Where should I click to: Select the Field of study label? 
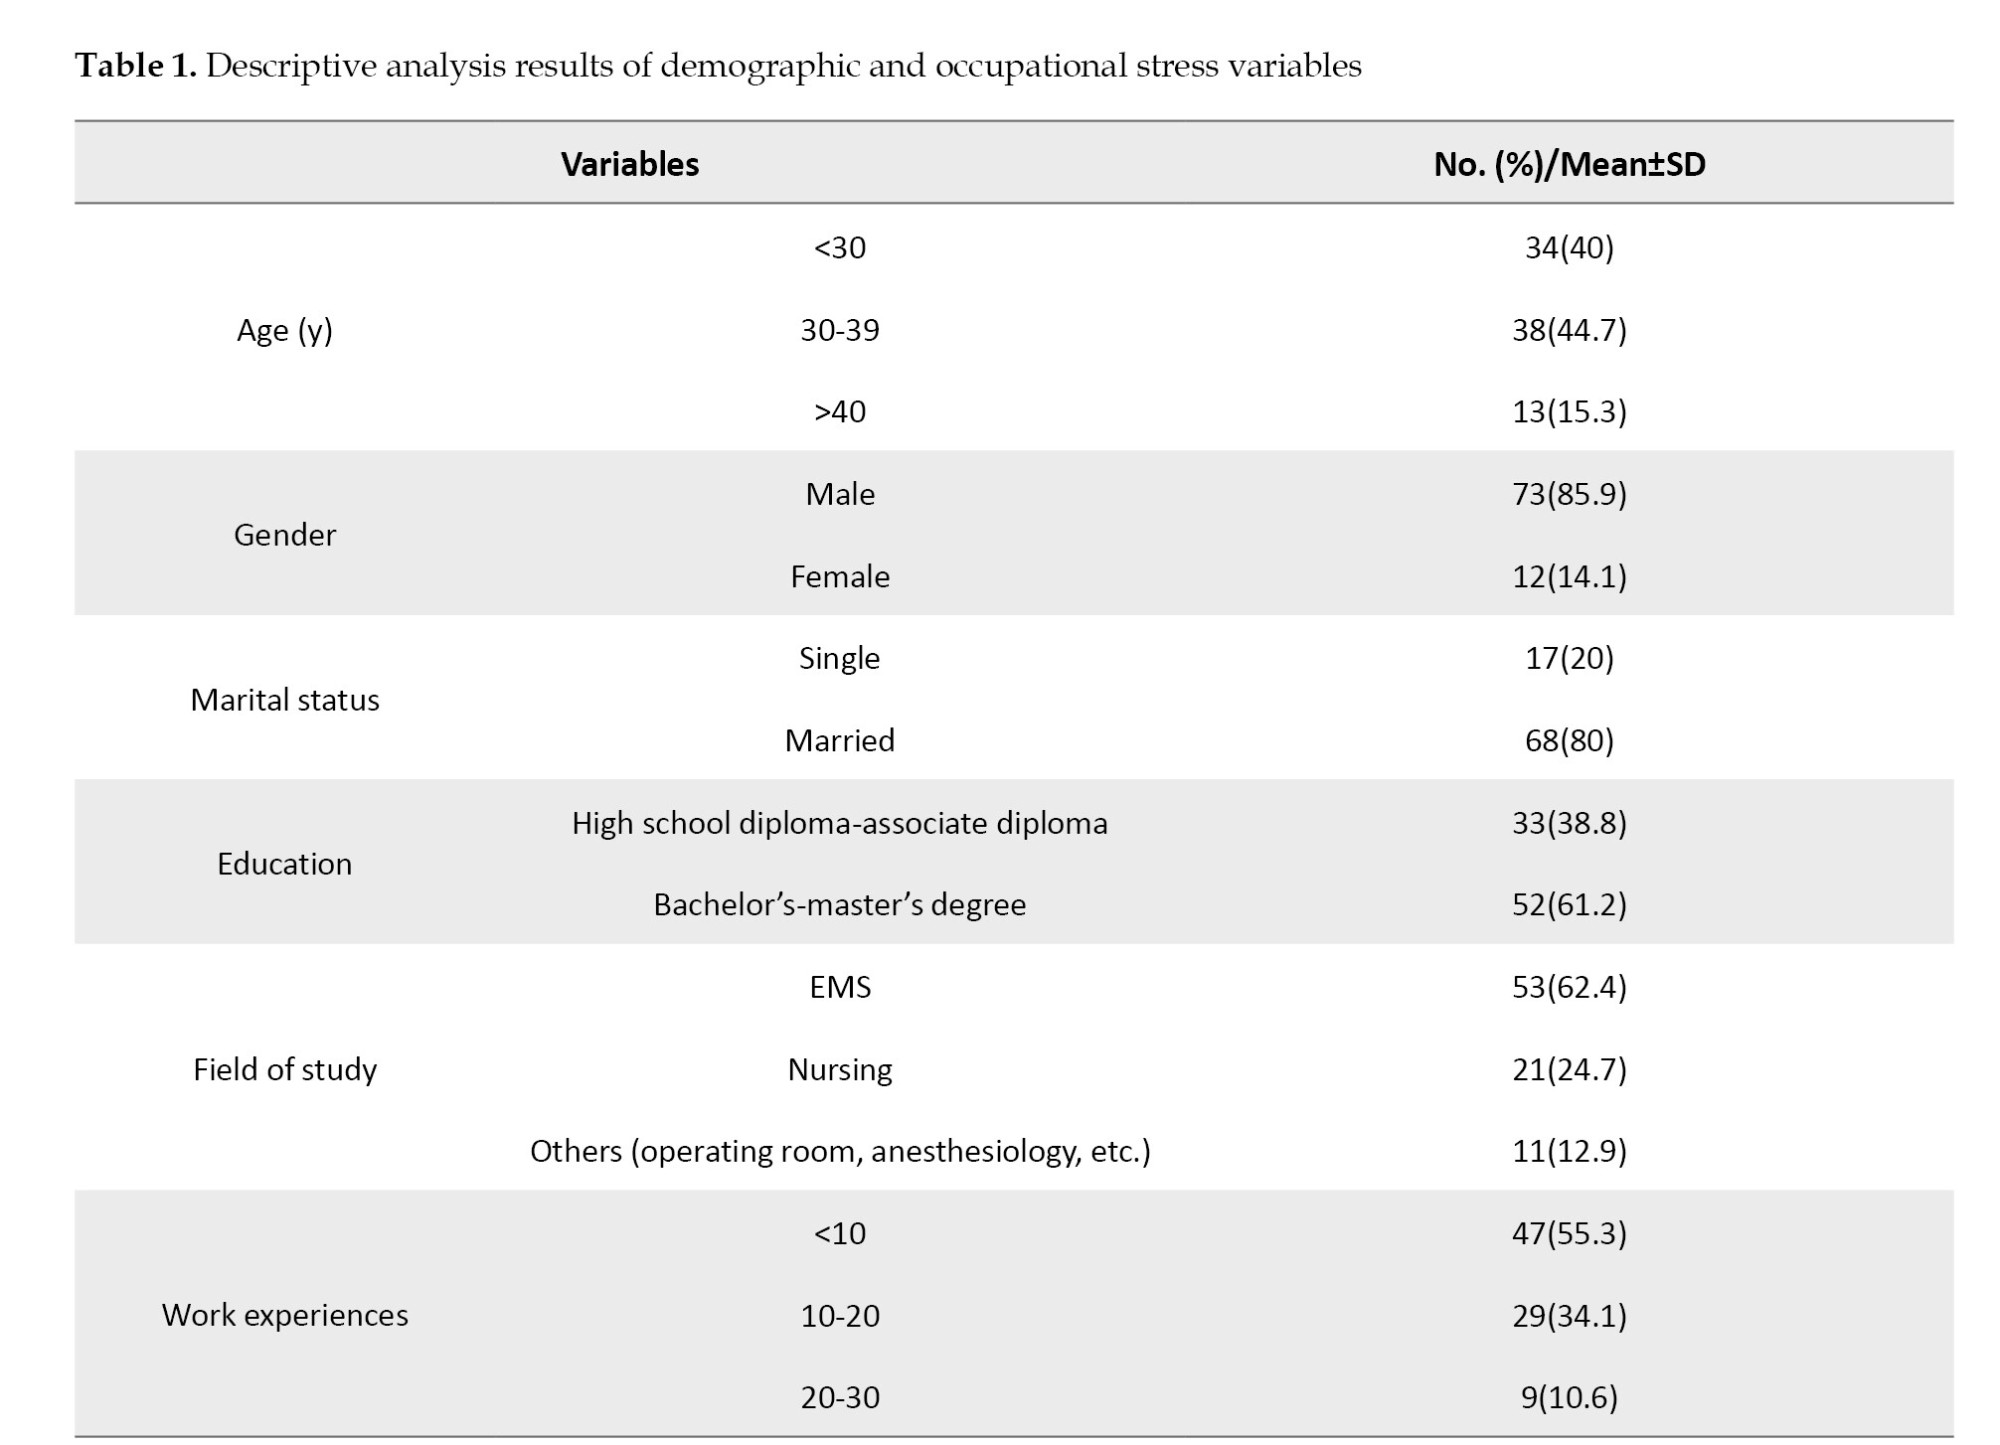point(284,1070)
